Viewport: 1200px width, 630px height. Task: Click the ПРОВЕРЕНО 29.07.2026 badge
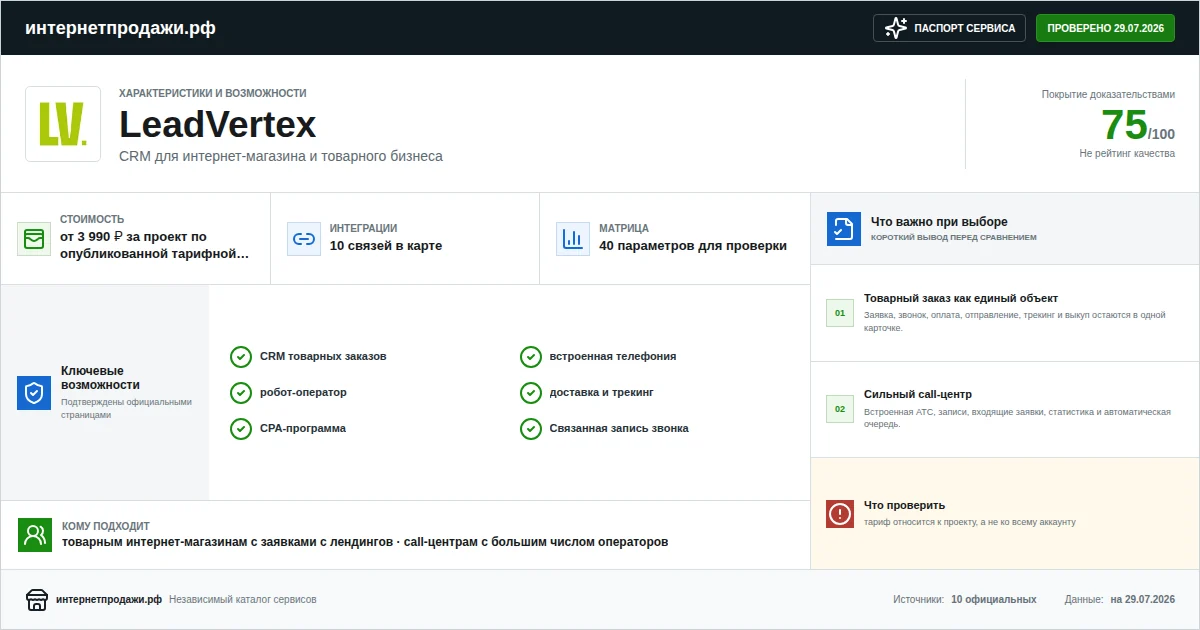1105,28
